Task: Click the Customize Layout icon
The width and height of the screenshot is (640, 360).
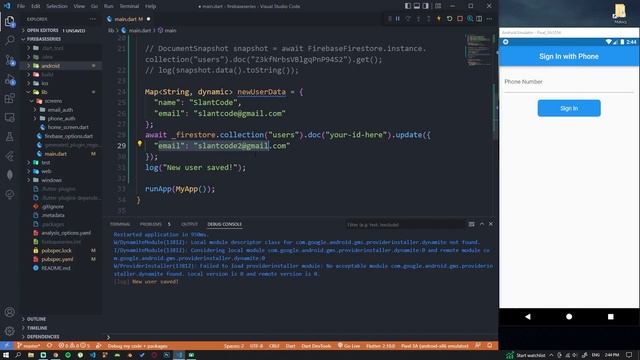Action: [x=438, y=6]
